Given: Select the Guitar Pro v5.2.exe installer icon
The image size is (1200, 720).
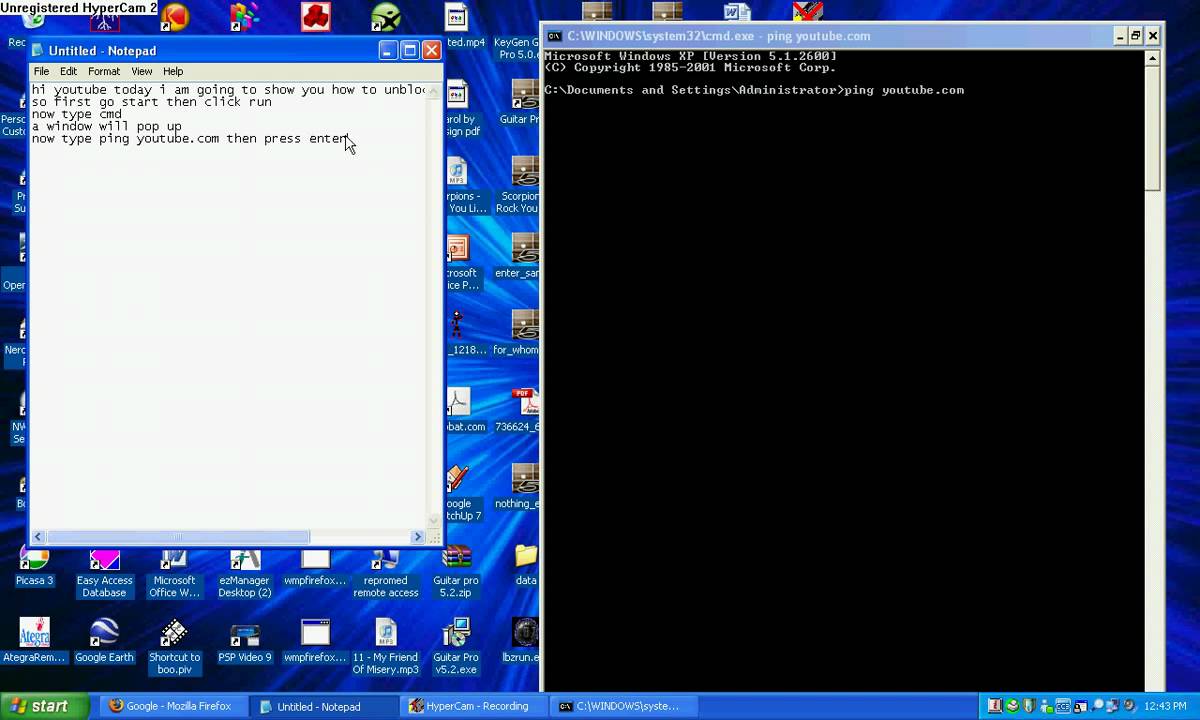Looking at the screenshot, I should tap(456, 647).
